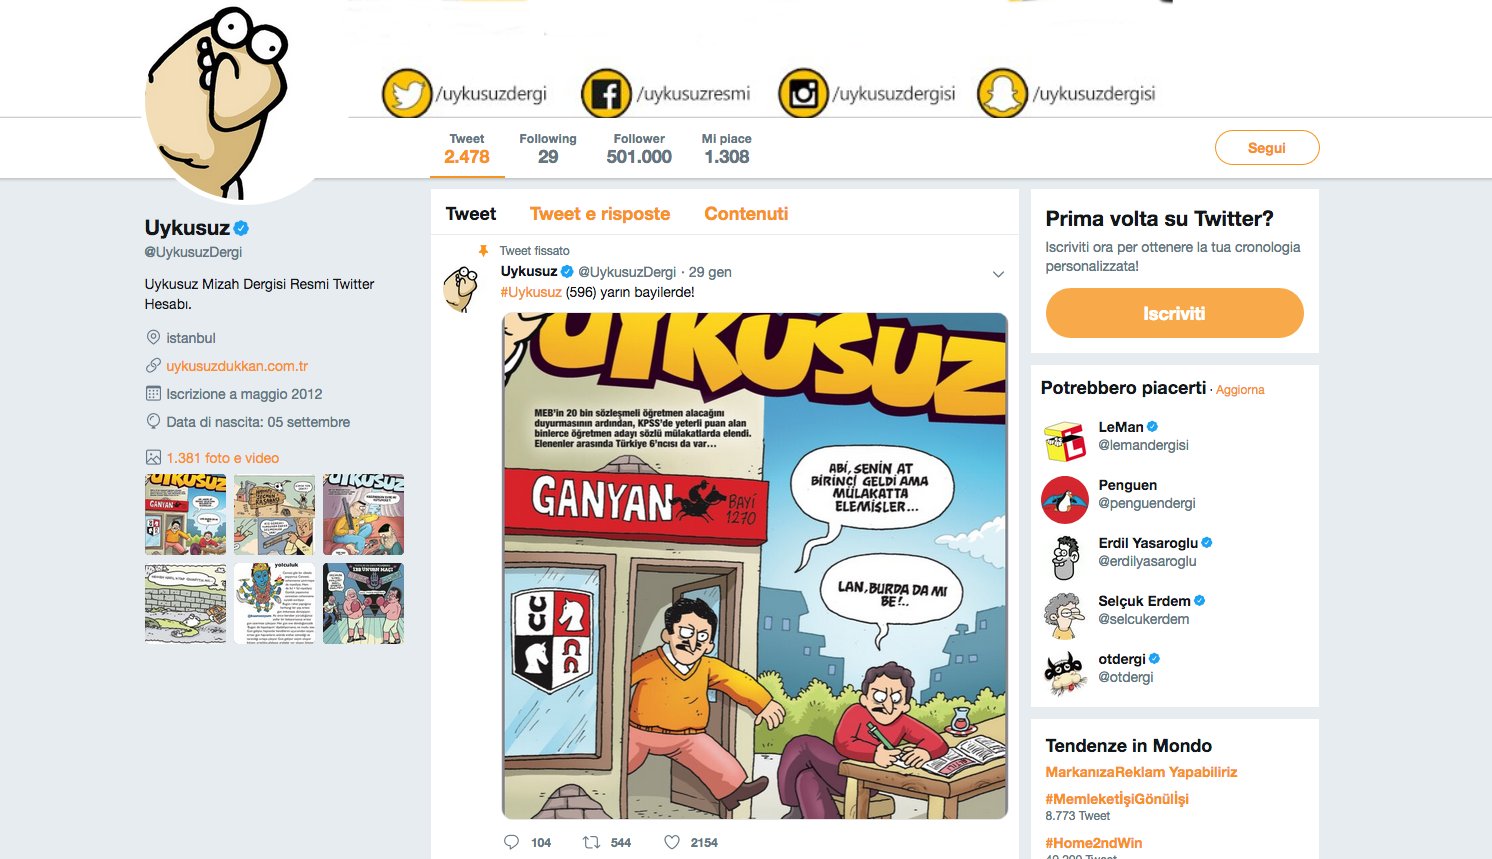This screenshot has width=1492, height=859.
Task: Open the Following count tab
Action: (x=548, y=149)
